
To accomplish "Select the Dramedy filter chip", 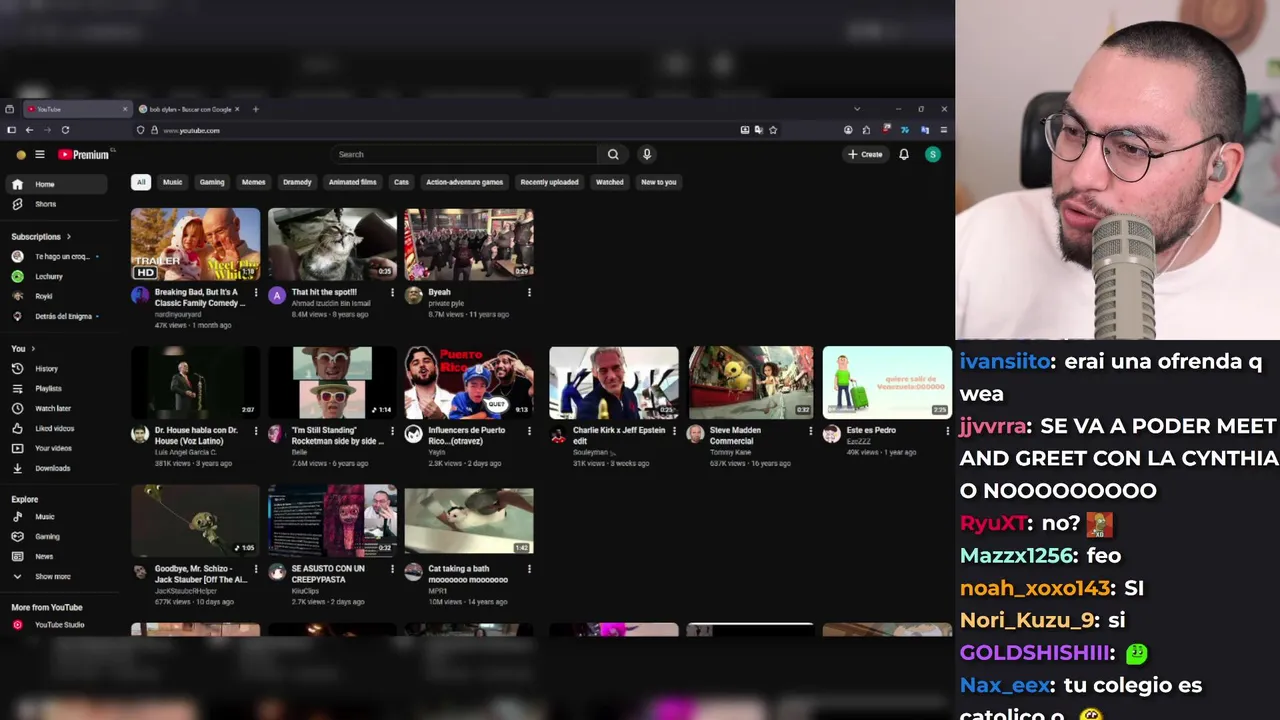I will [x=297, y=182].
